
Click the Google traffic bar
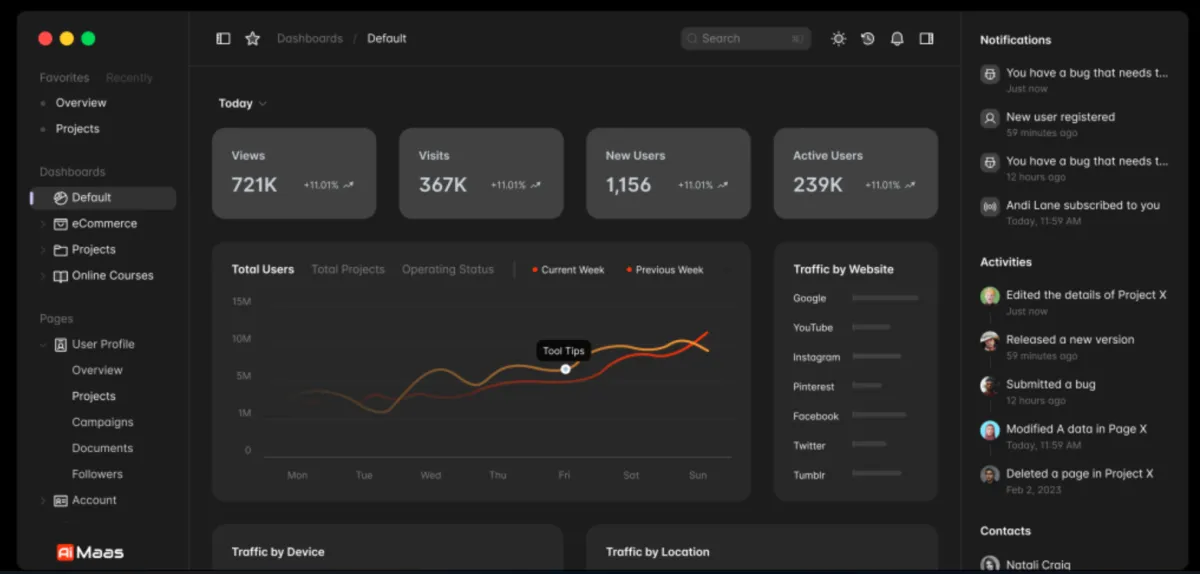click(885, 298)
